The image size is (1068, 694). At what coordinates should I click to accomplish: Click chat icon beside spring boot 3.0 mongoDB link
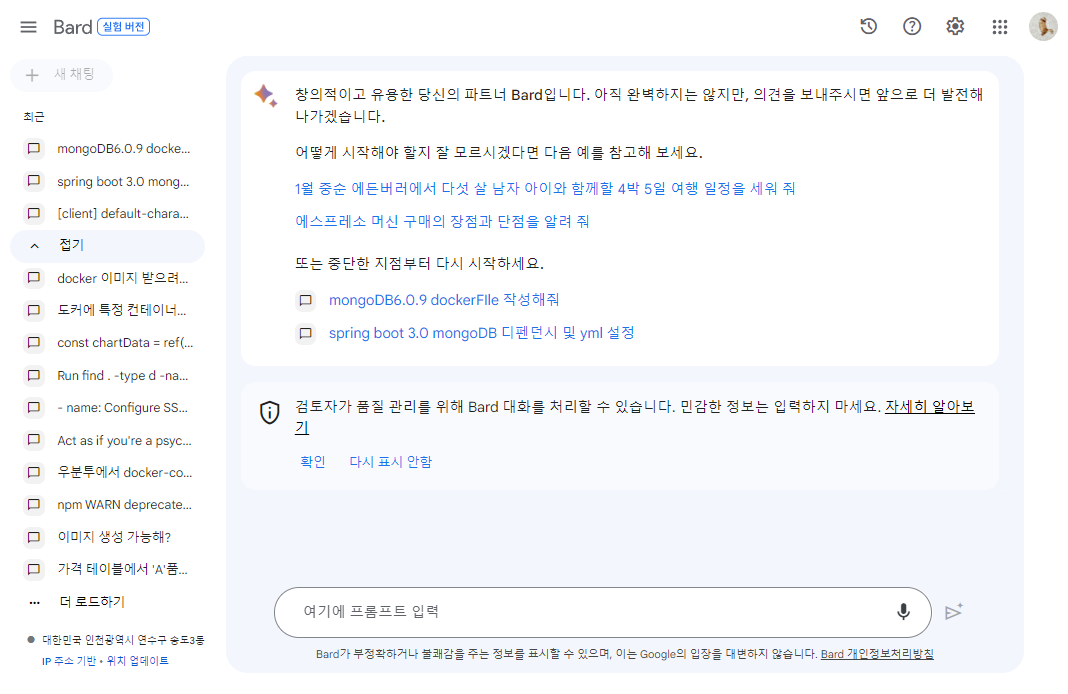(306, 333)
